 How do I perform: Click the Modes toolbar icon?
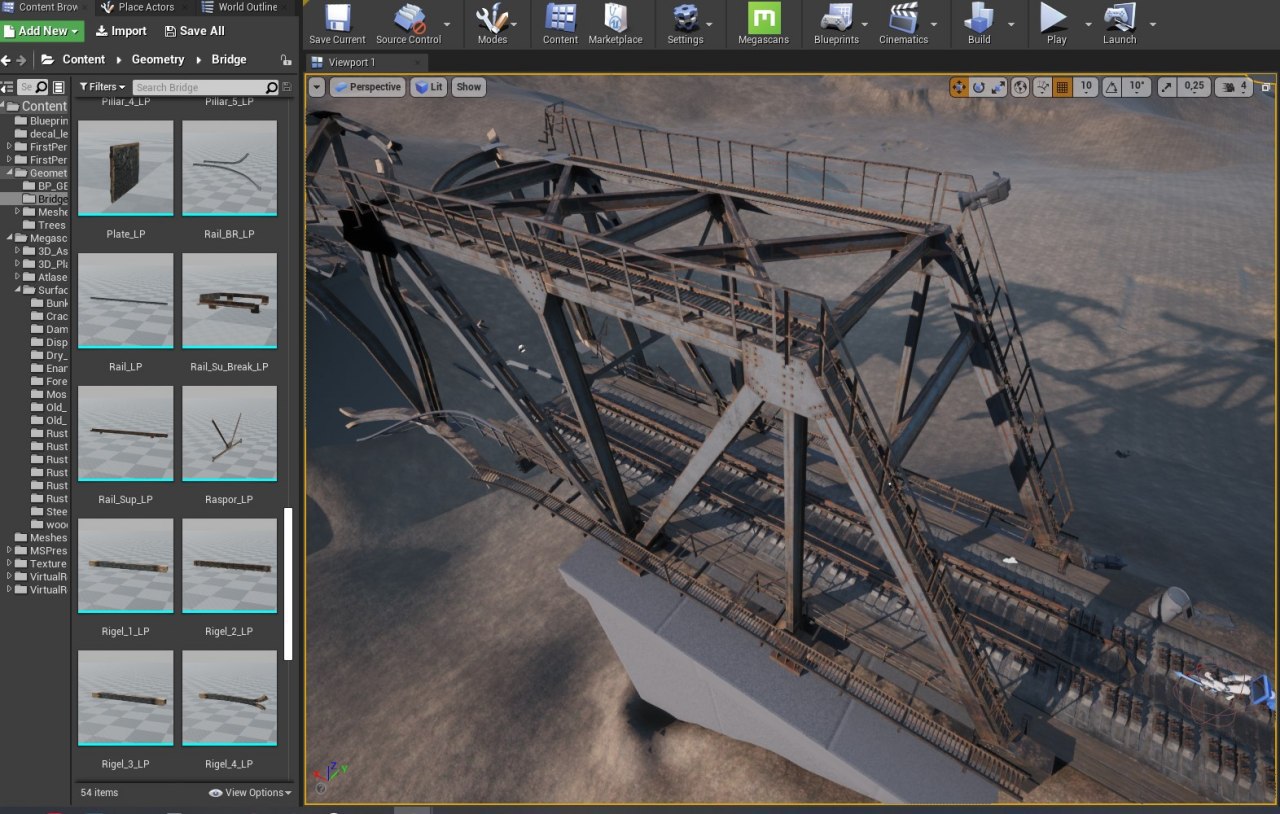(x=492, y=18)
